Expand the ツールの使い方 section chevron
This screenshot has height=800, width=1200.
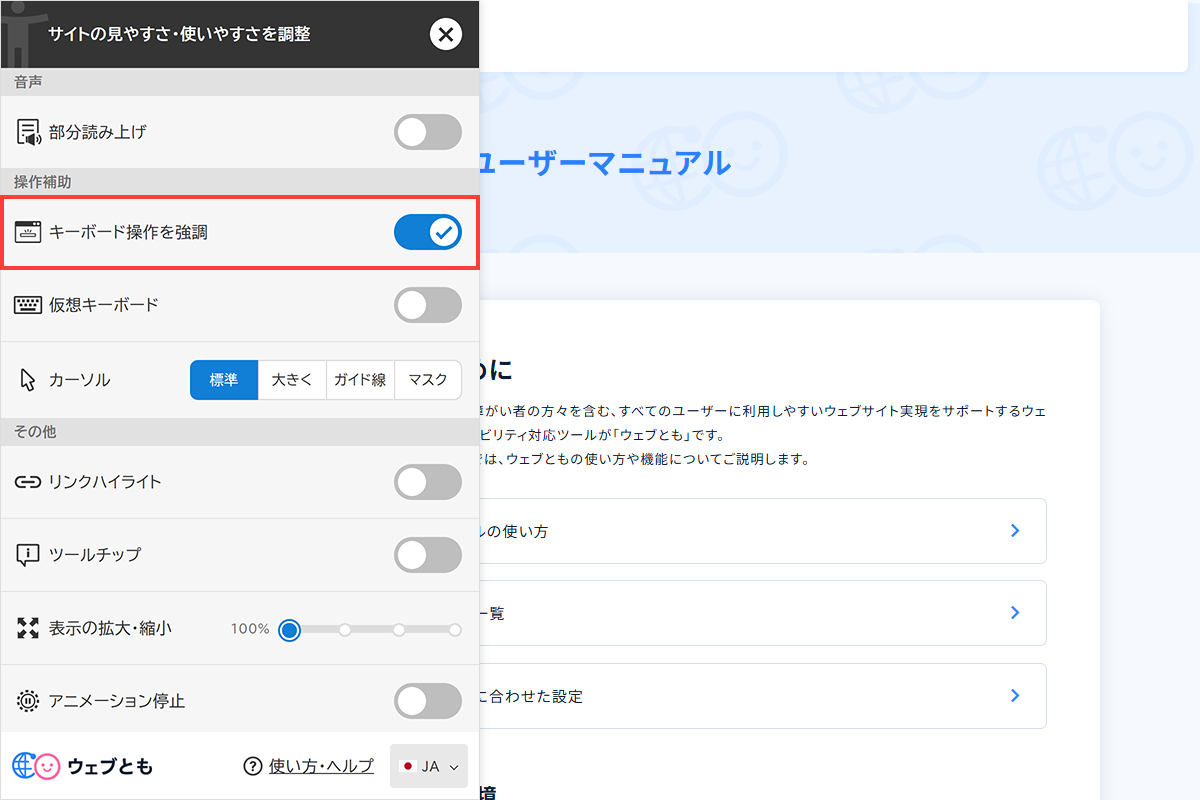point(1014,531)
